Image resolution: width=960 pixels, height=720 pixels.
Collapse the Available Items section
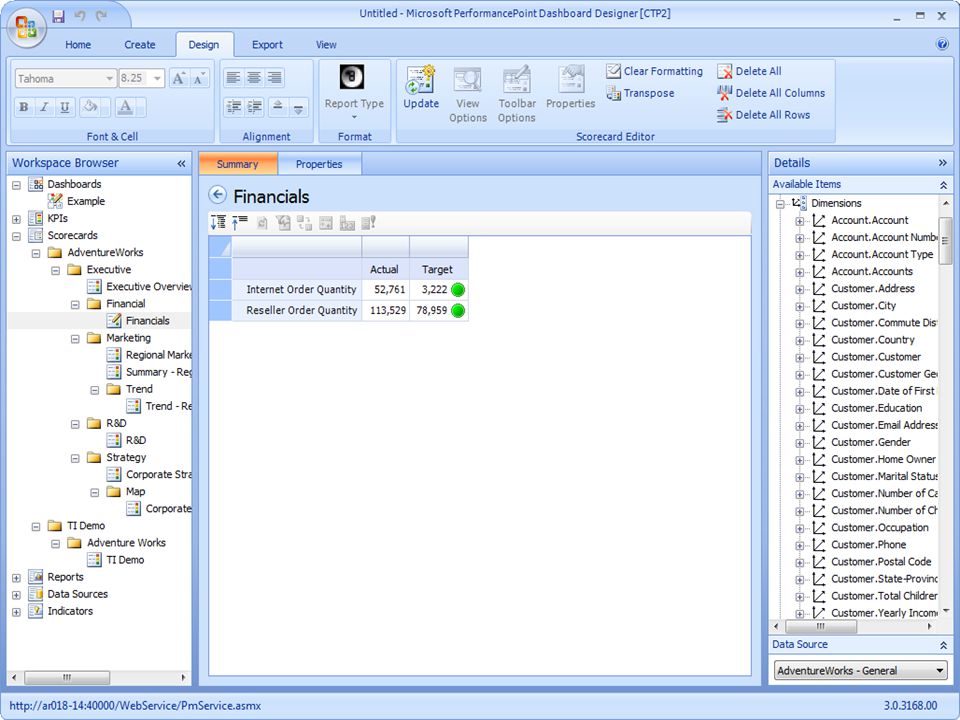[943, 184]
